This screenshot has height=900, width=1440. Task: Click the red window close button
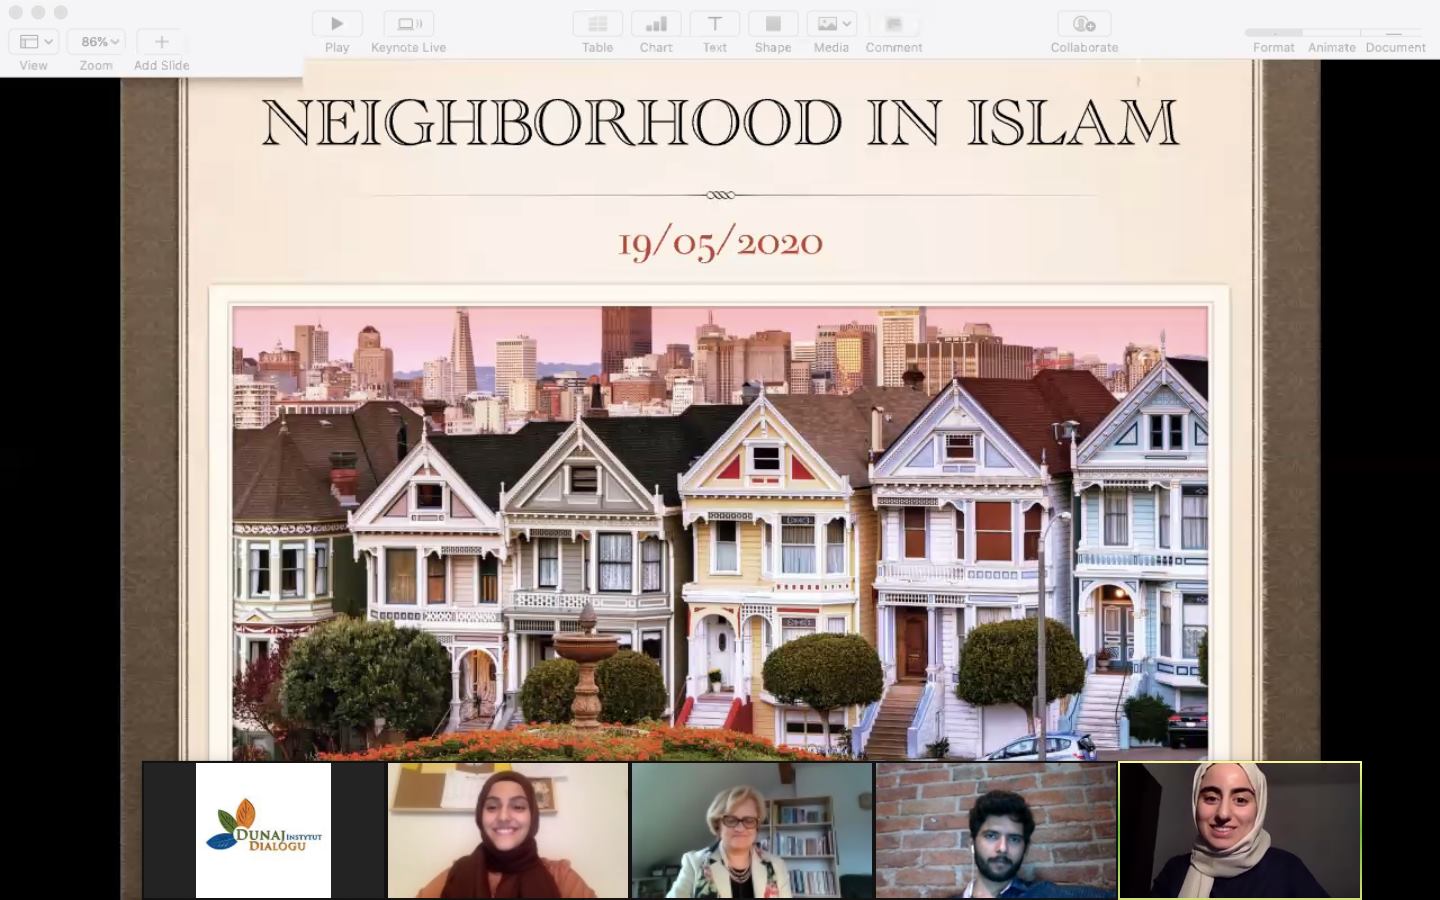15,12
